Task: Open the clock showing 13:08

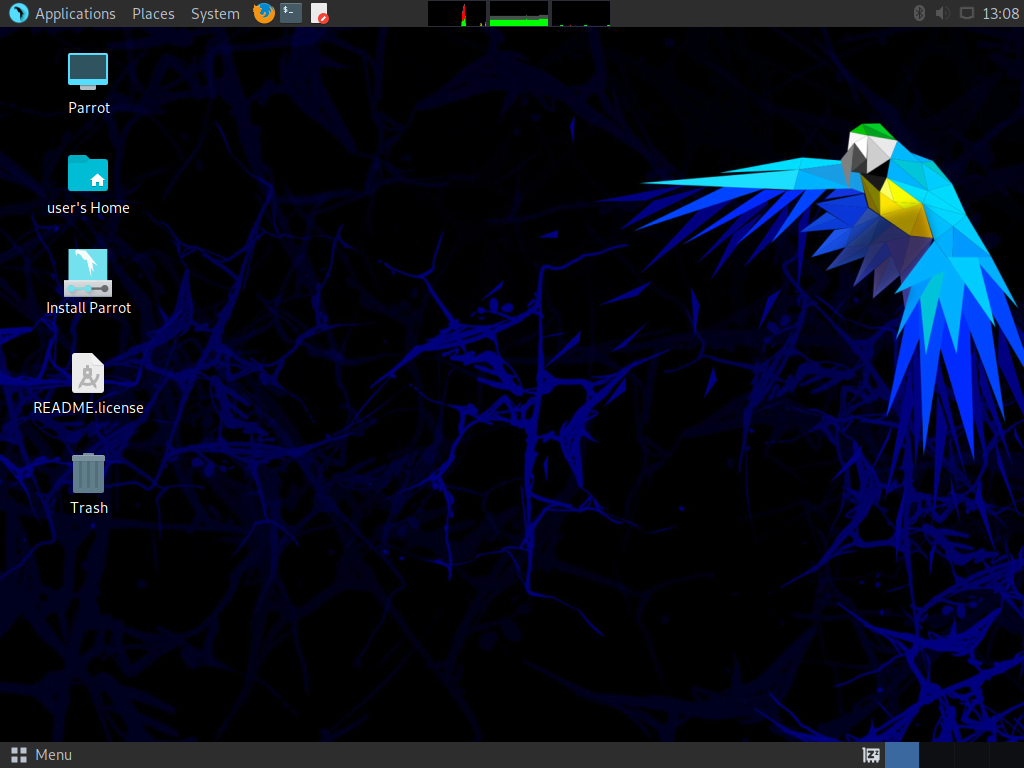Action: (1000, 14)
